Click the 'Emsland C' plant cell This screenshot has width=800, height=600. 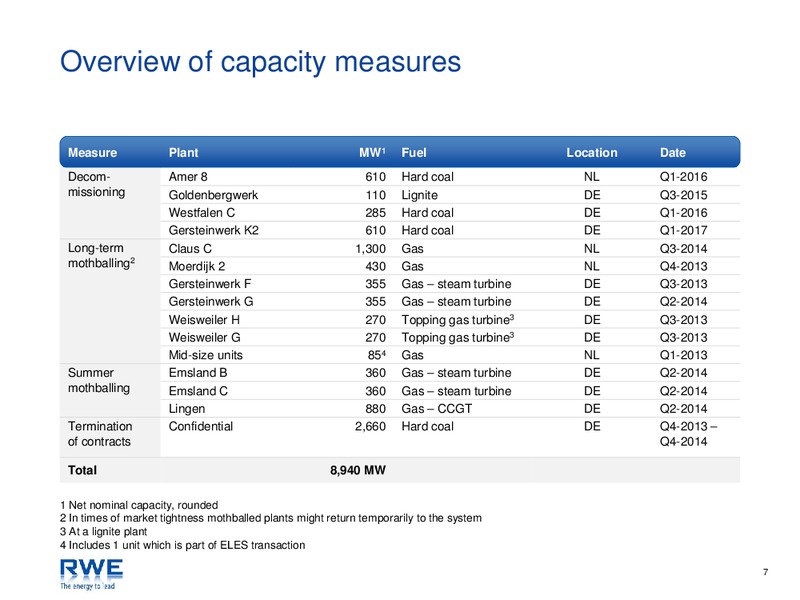click(x=198, y=391)
